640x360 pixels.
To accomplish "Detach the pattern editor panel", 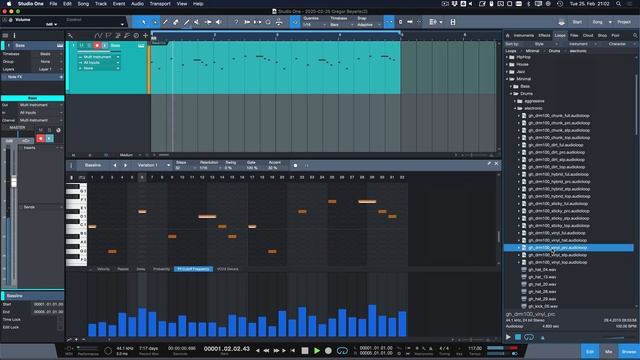I will click(489, 164).
